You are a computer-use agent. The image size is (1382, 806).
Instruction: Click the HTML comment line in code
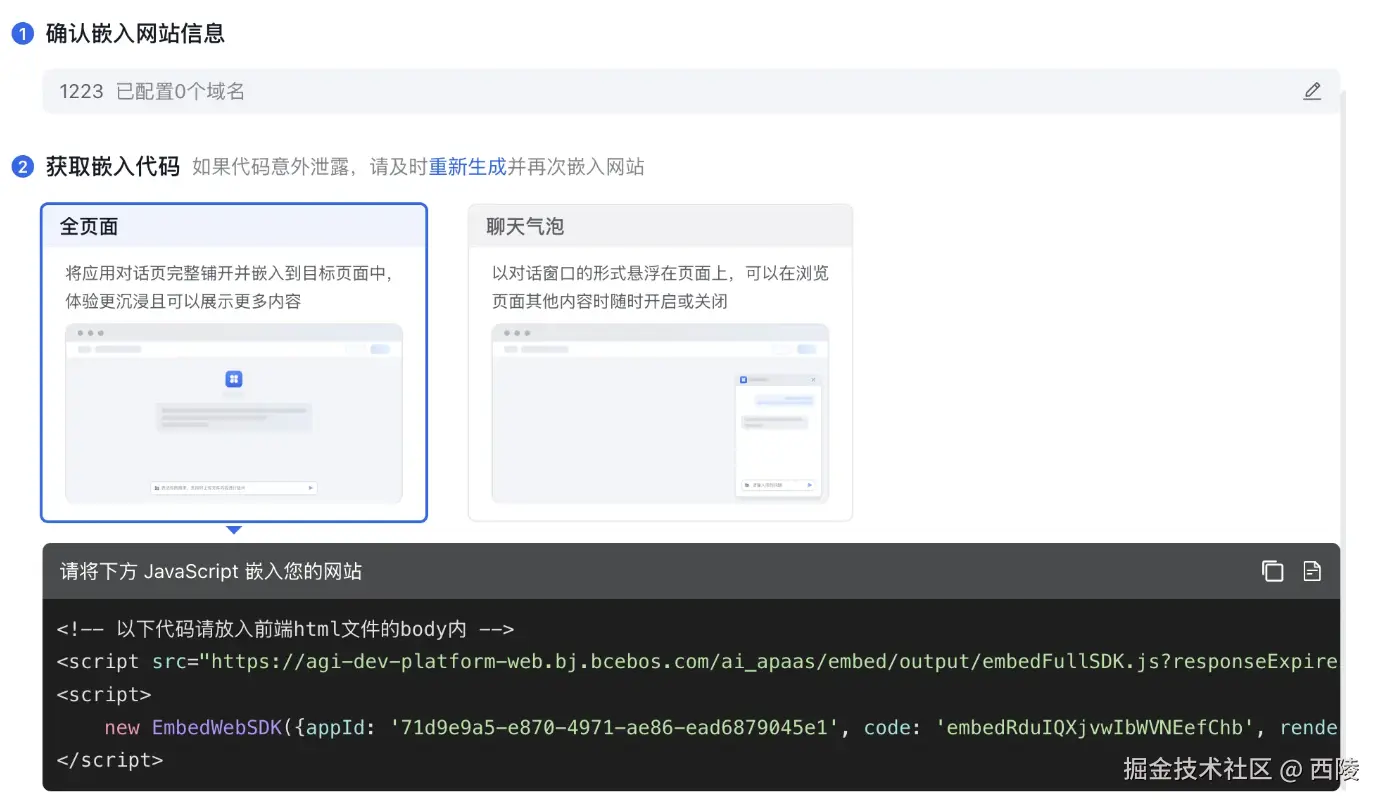click(x=285, y=629)
